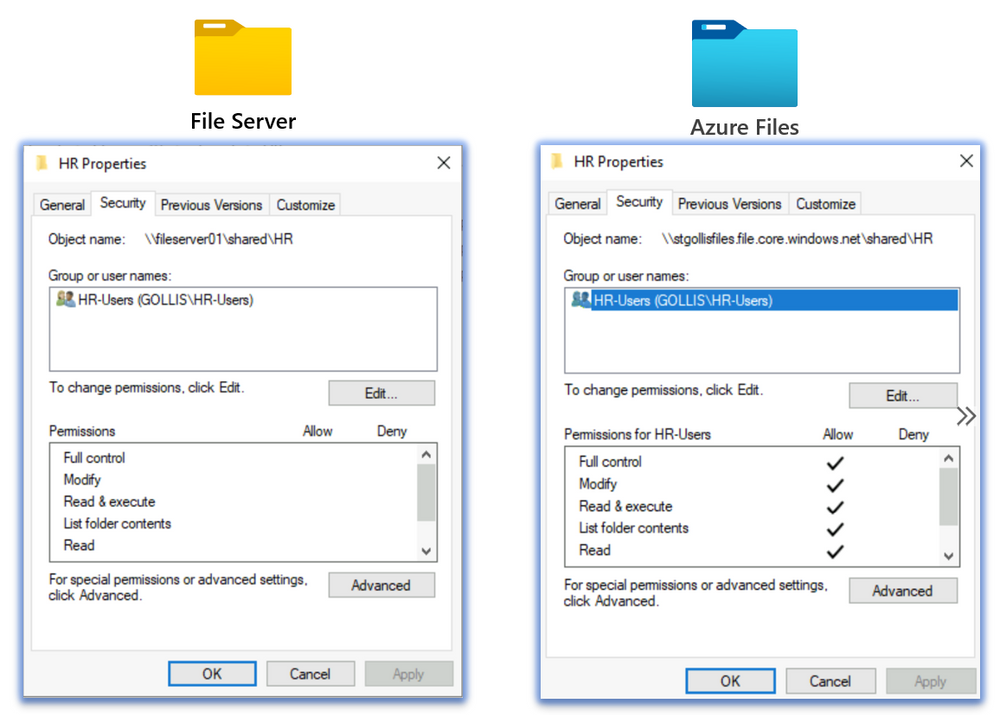Click the File Server folder icon
The image size is (1000, 715).
pyautogui.click(x=242, y=55)
